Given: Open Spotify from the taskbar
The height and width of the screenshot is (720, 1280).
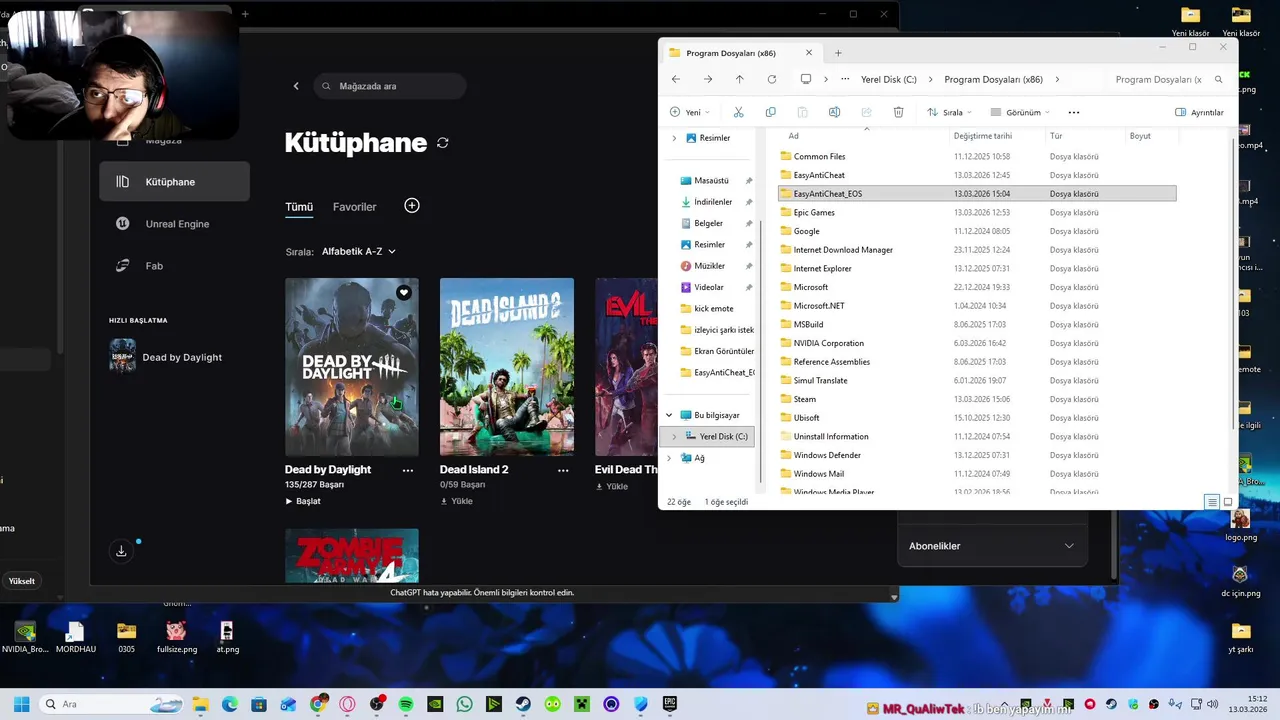Looking at the screenshot, I should coord(406,704).
